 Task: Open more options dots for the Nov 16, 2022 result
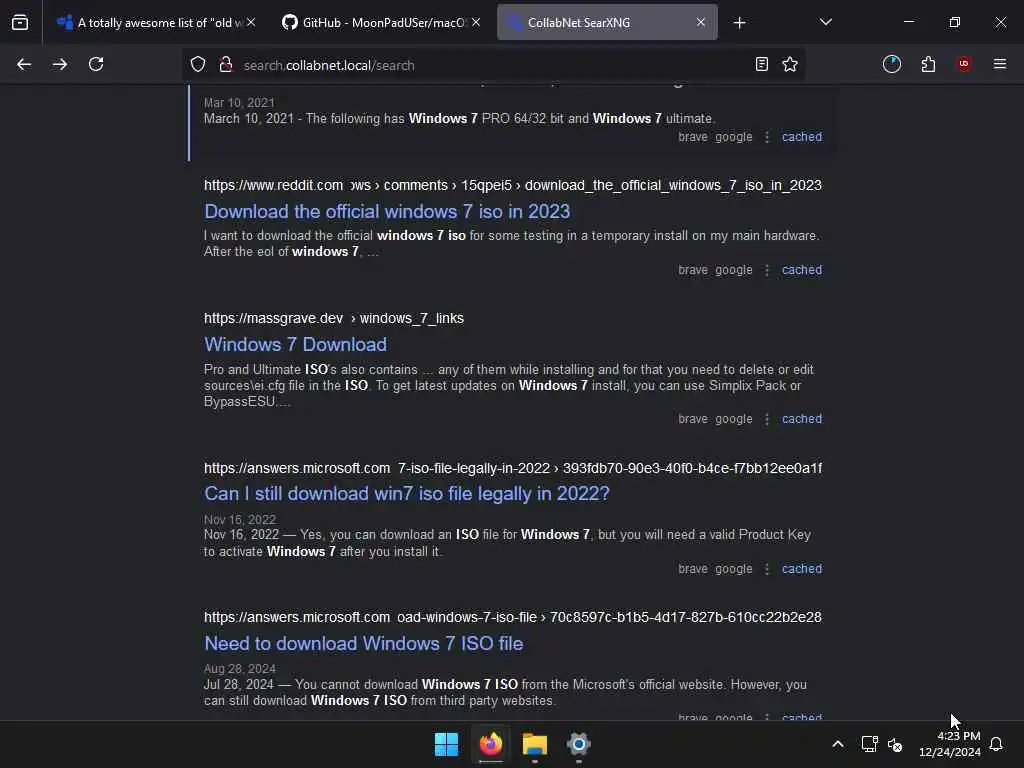[767, 569]
